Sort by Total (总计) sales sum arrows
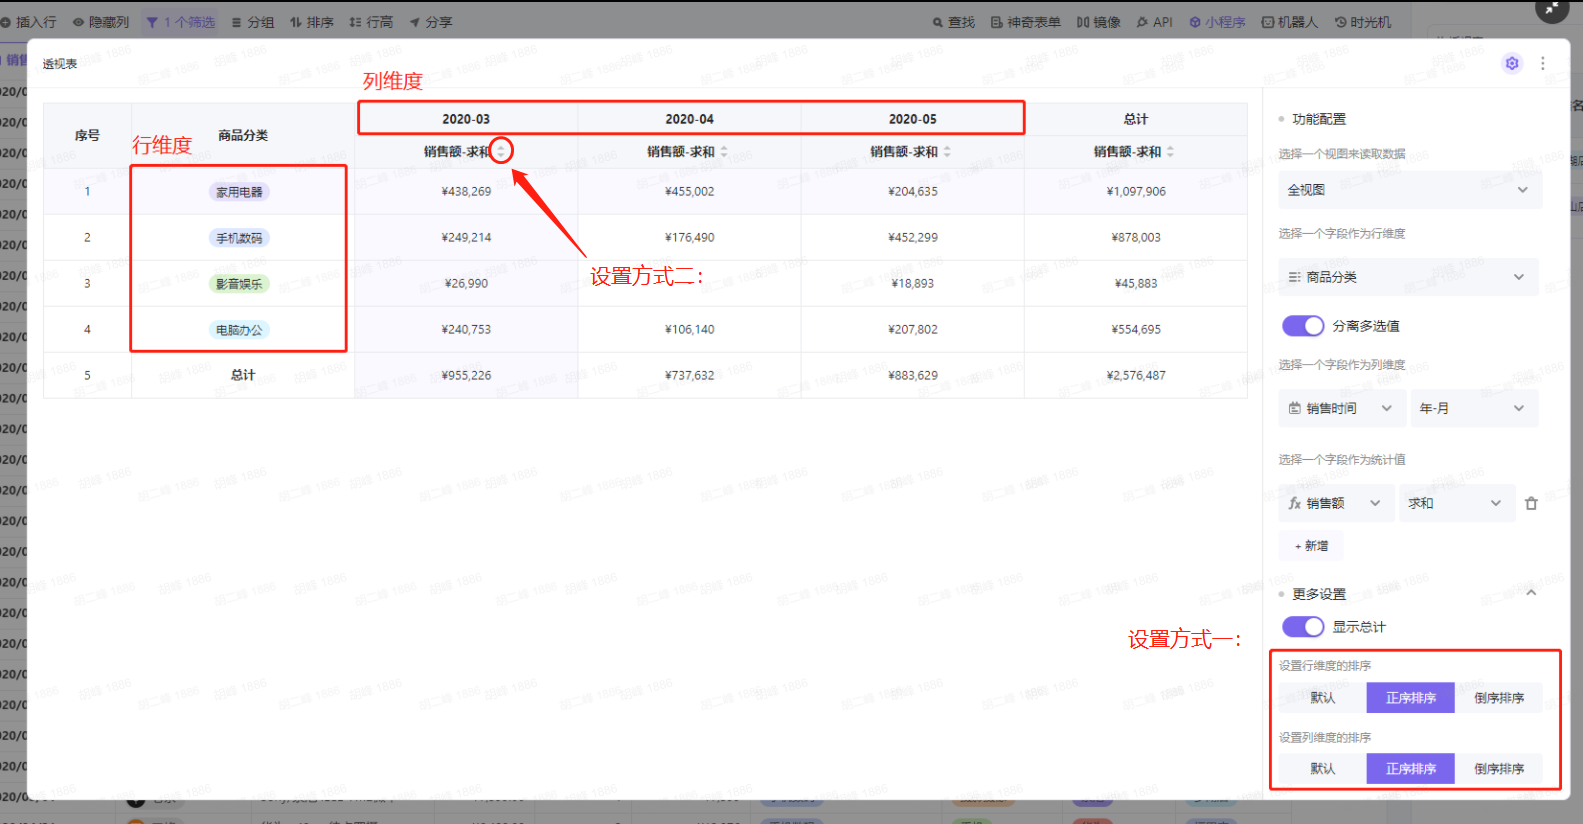Viewport: 1583px width, 824px height. click(1170, 151)
